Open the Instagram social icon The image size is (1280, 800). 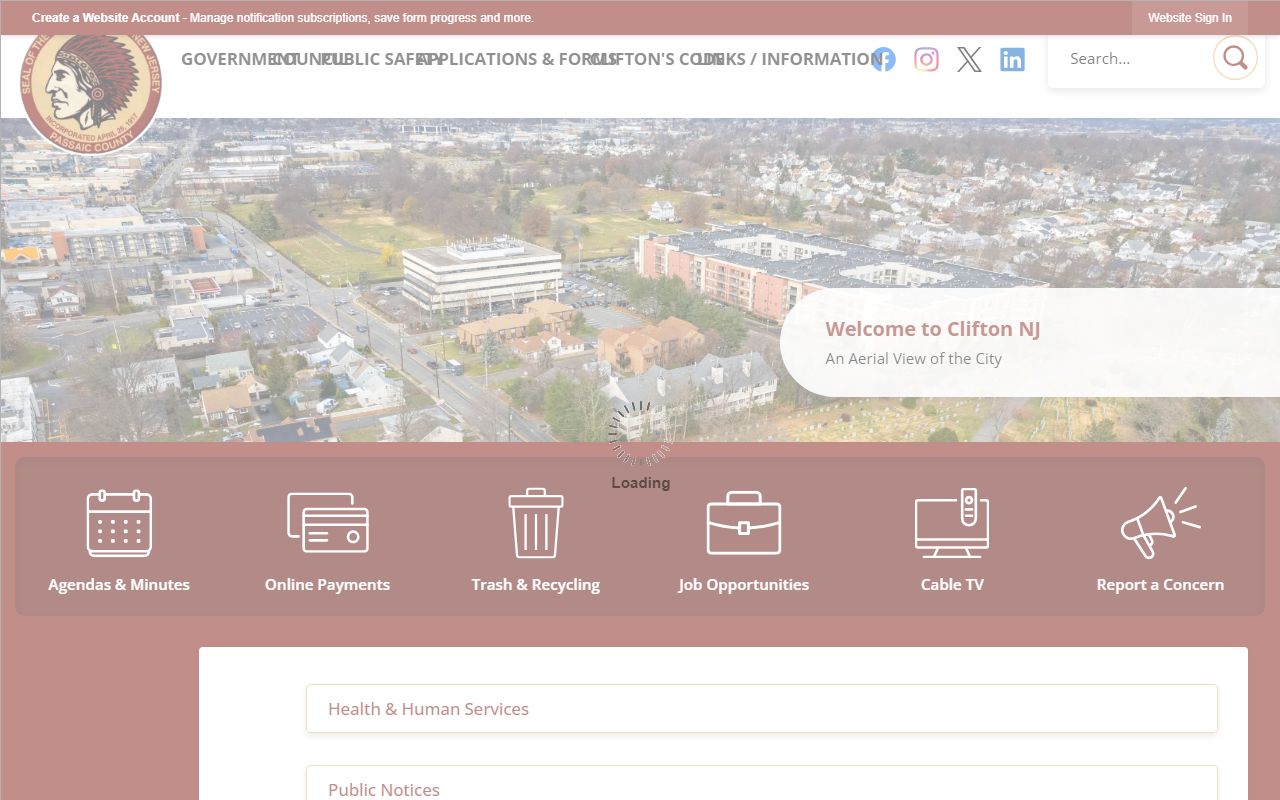pos(926,59)
